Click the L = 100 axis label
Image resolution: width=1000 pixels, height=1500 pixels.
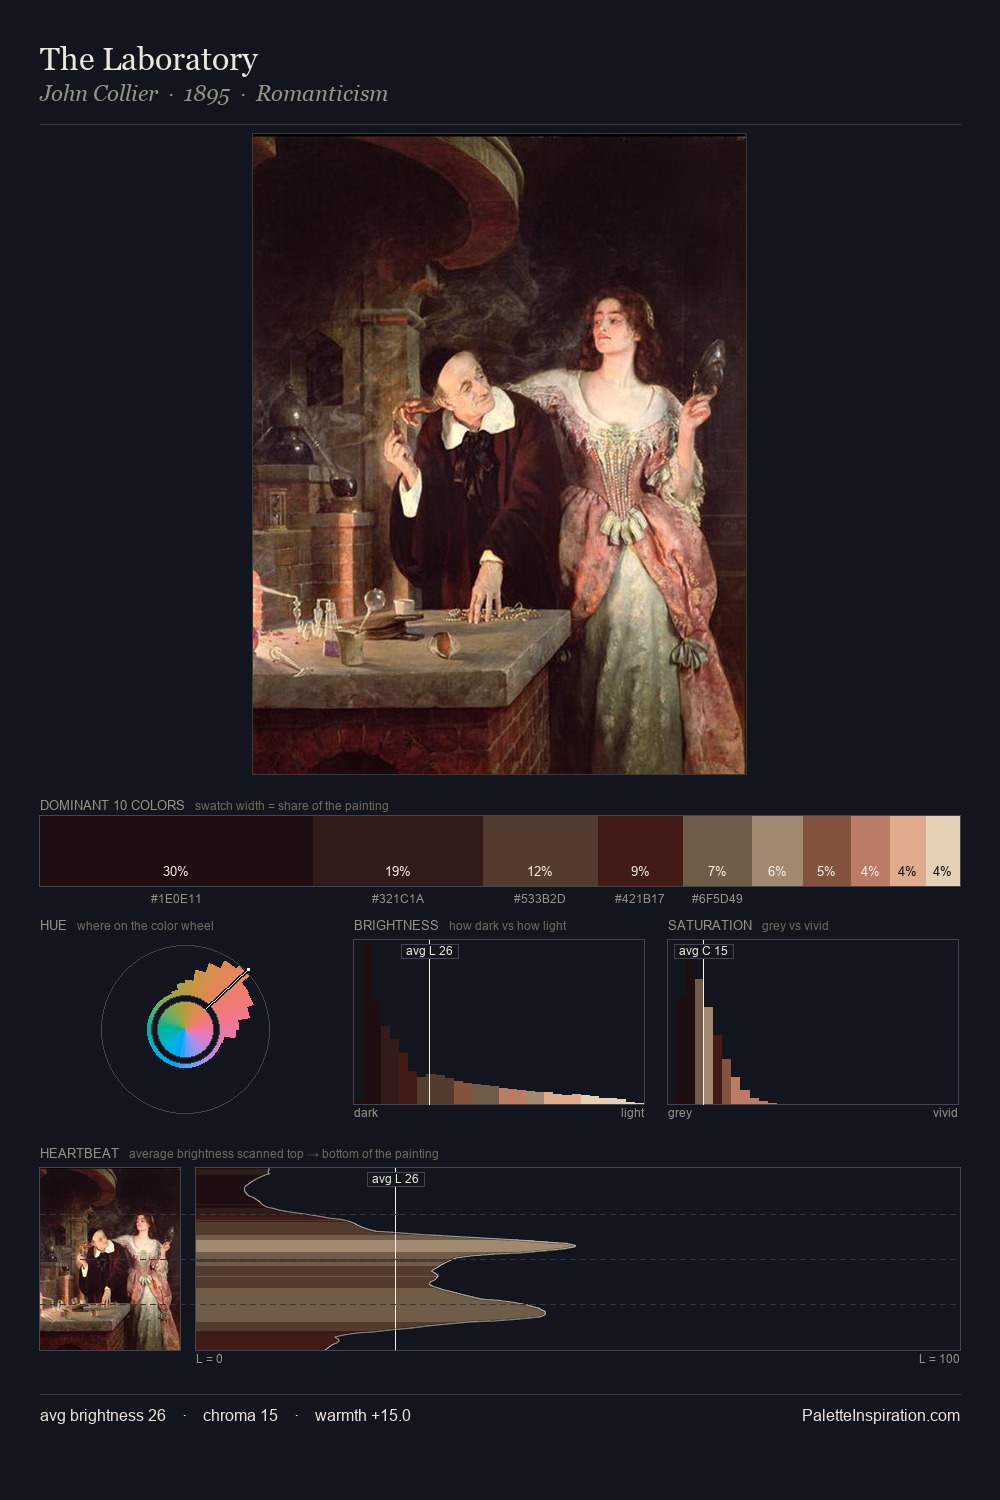pos(939,1359)
